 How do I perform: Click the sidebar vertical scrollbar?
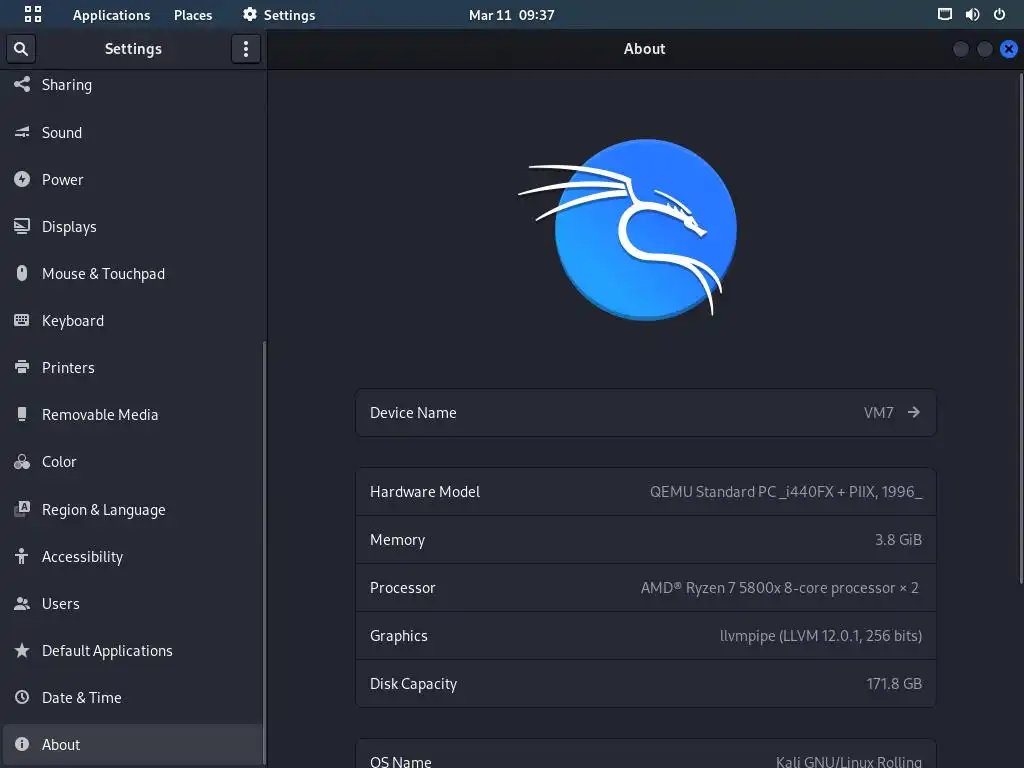[x=264, y=552]
